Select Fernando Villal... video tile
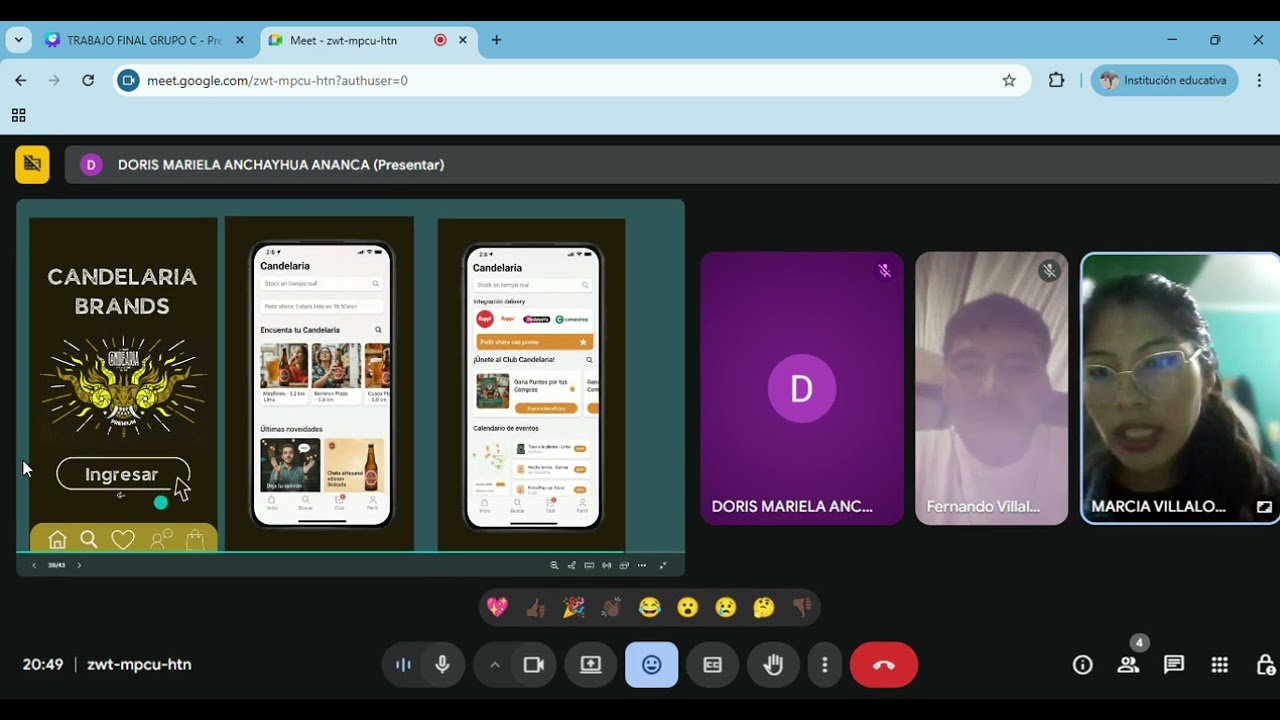This screenshot has height=720, width=1280. click(992, 388)
